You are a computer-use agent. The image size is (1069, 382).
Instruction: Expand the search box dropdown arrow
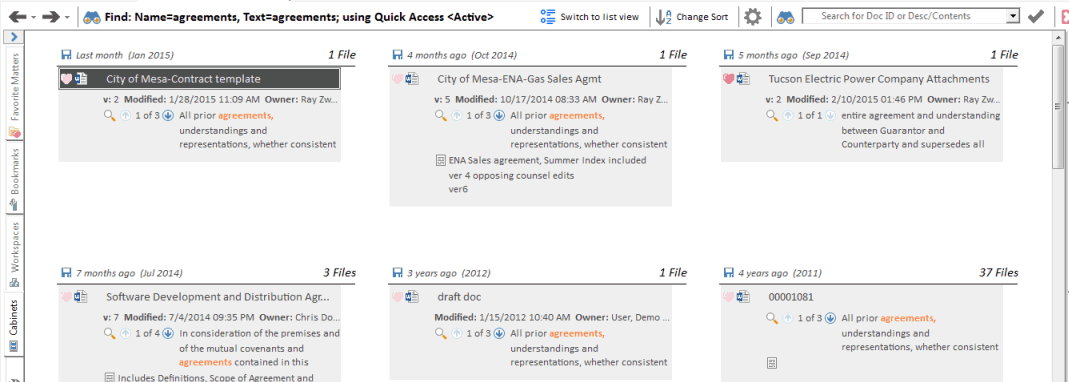point(1013,16)
